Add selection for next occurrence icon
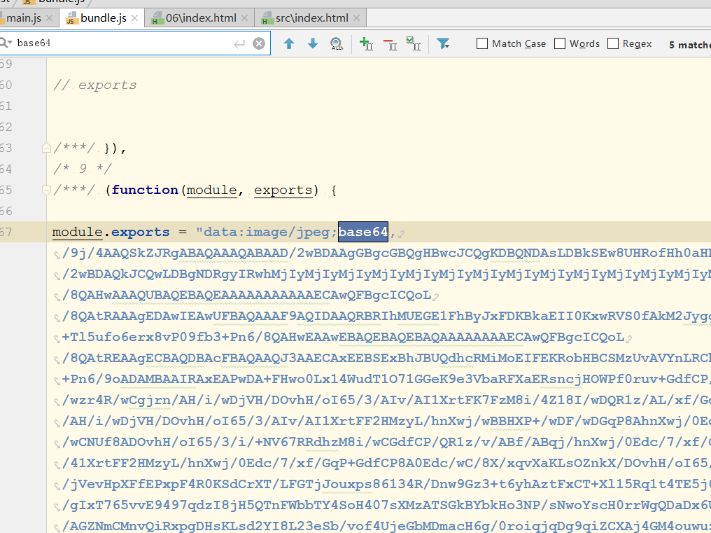Screen dimensions: 711x533 click(x=366, y=44)
